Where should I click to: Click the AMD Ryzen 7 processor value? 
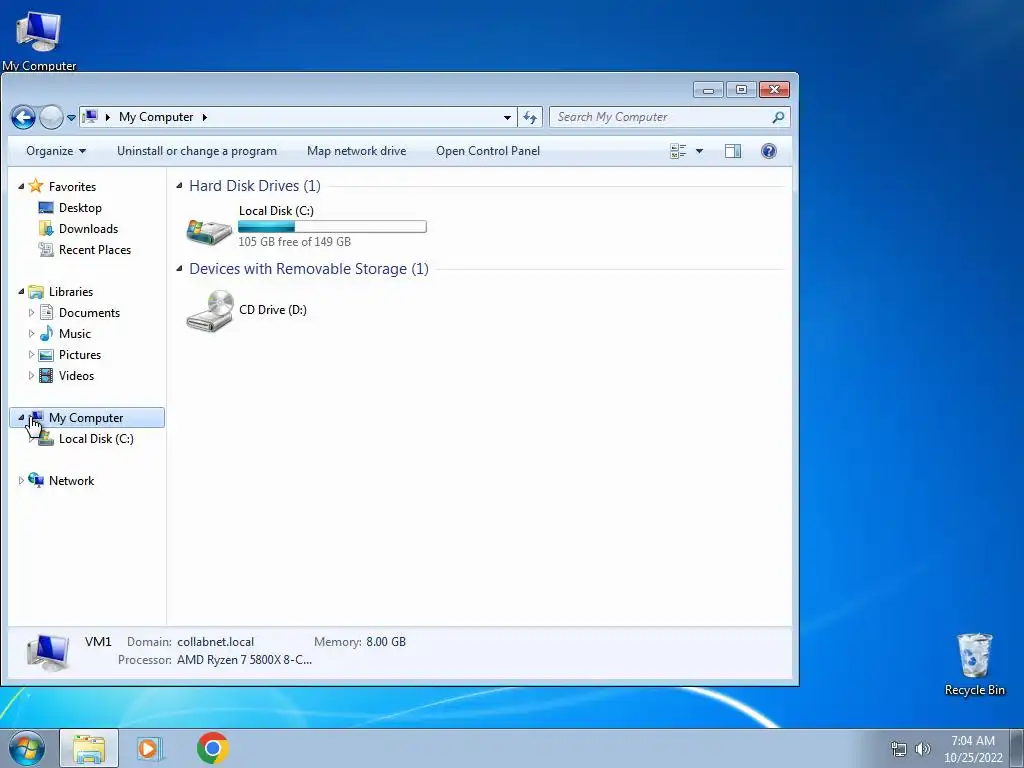point(244,660)
